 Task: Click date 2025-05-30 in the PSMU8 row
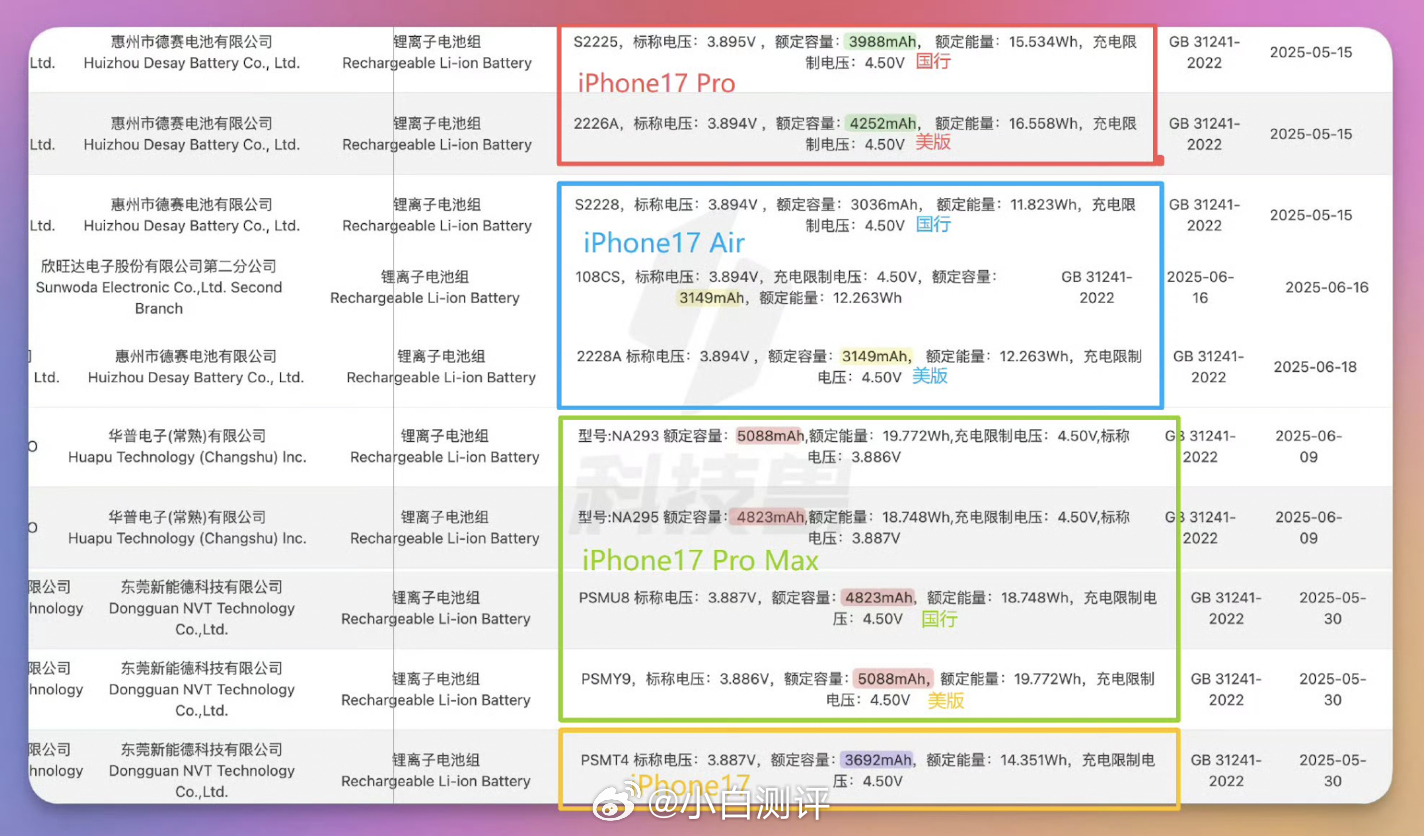point(1333,608)
